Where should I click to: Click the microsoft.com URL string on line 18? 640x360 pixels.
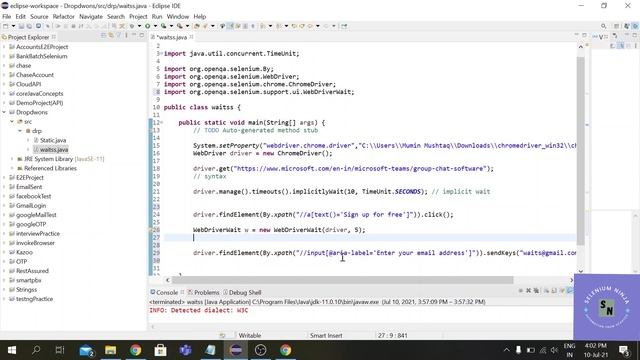coord(360,169)
